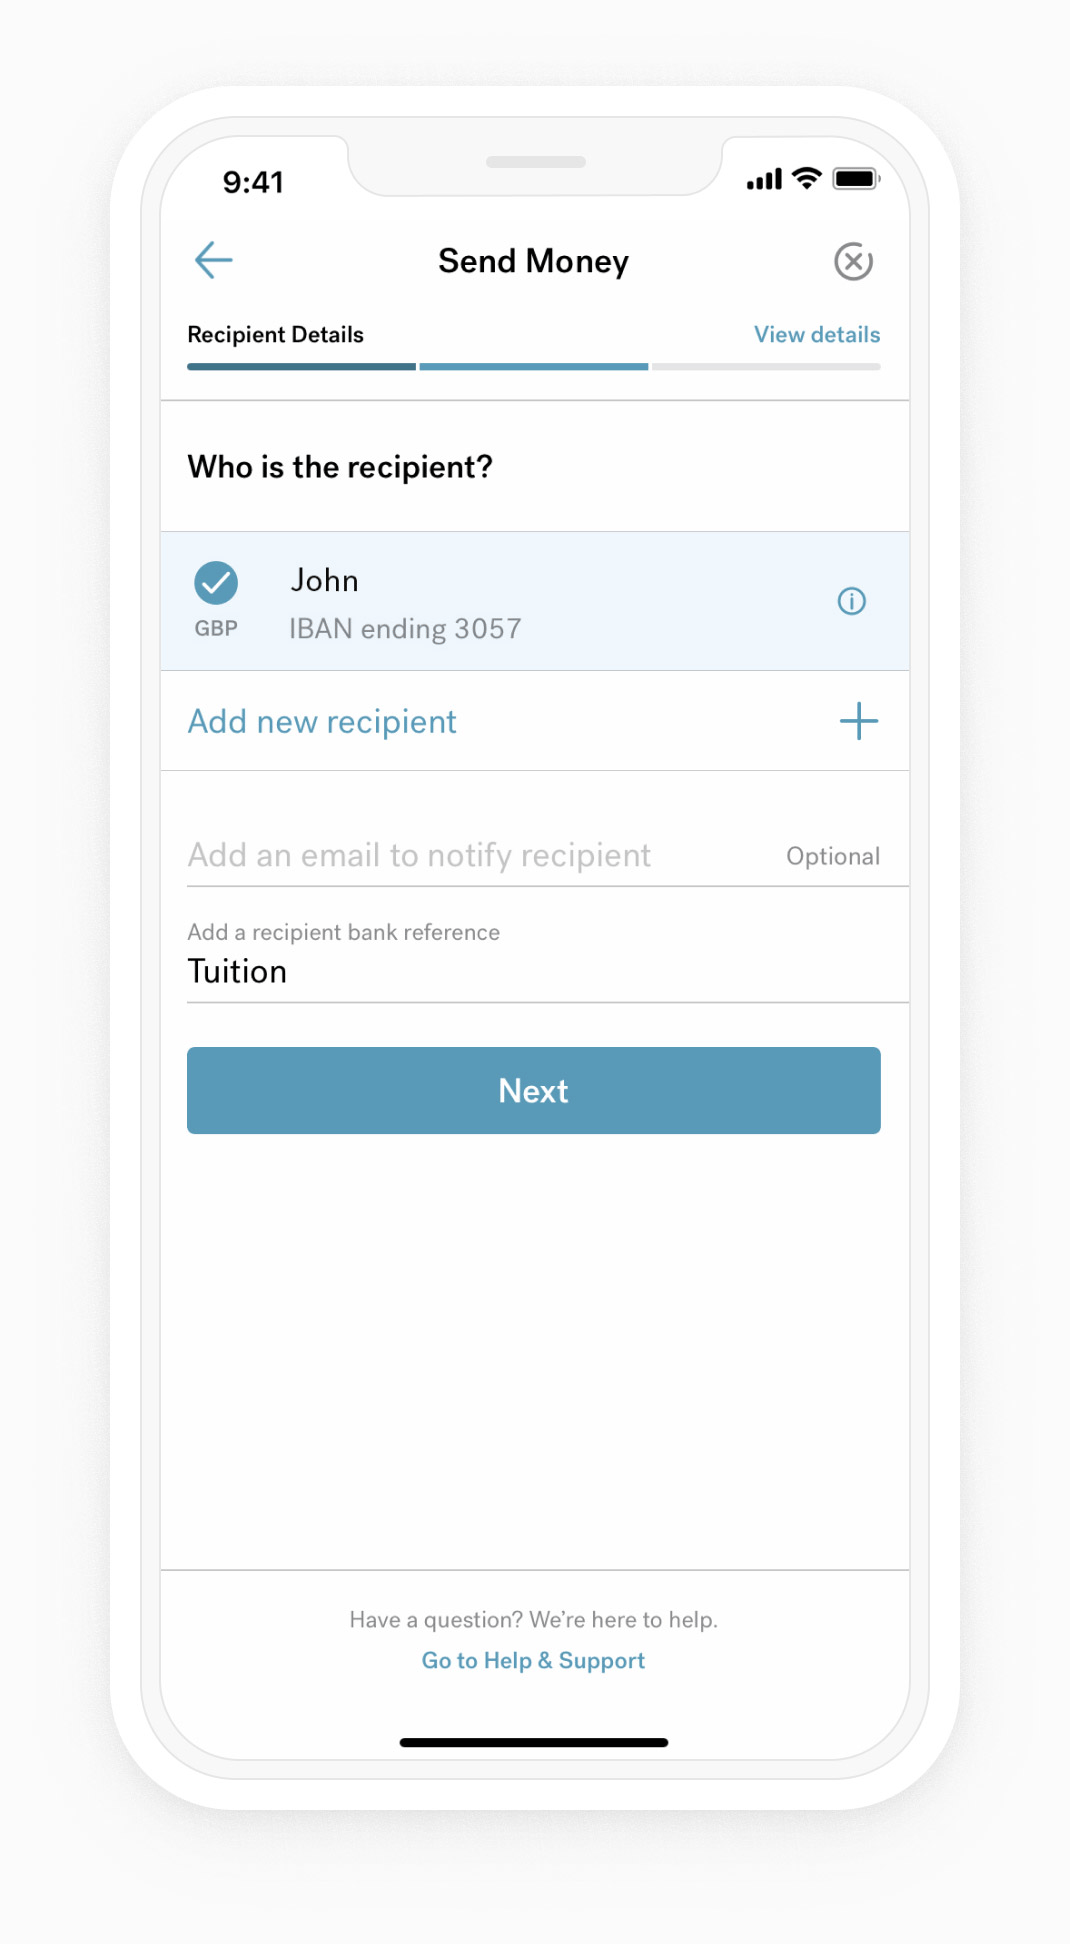Tap the Send Money title
Viewport: 1070px width, 1944px height.
pyautogui.click(x=532, y=261)
